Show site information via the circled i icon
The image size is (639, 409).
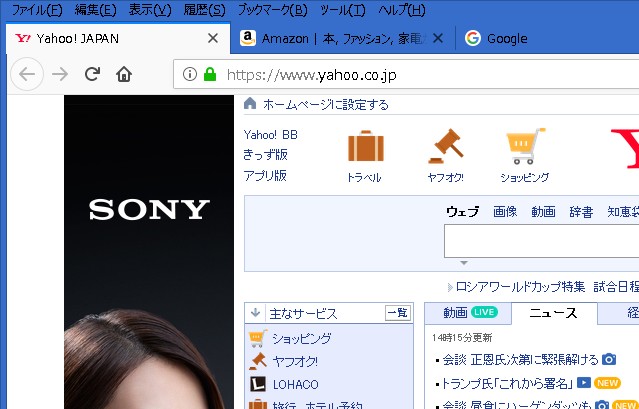pos(189,74)
